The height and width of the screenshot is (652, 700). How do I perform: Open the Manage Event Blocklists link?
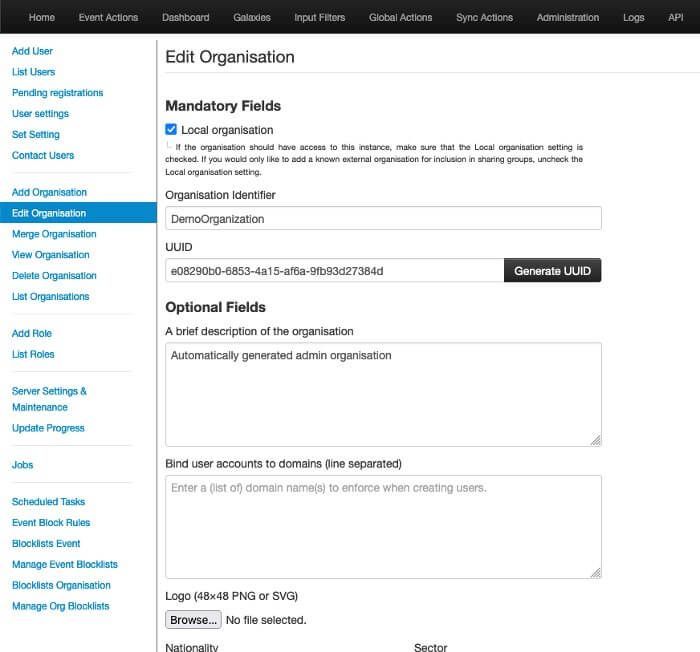64,565
